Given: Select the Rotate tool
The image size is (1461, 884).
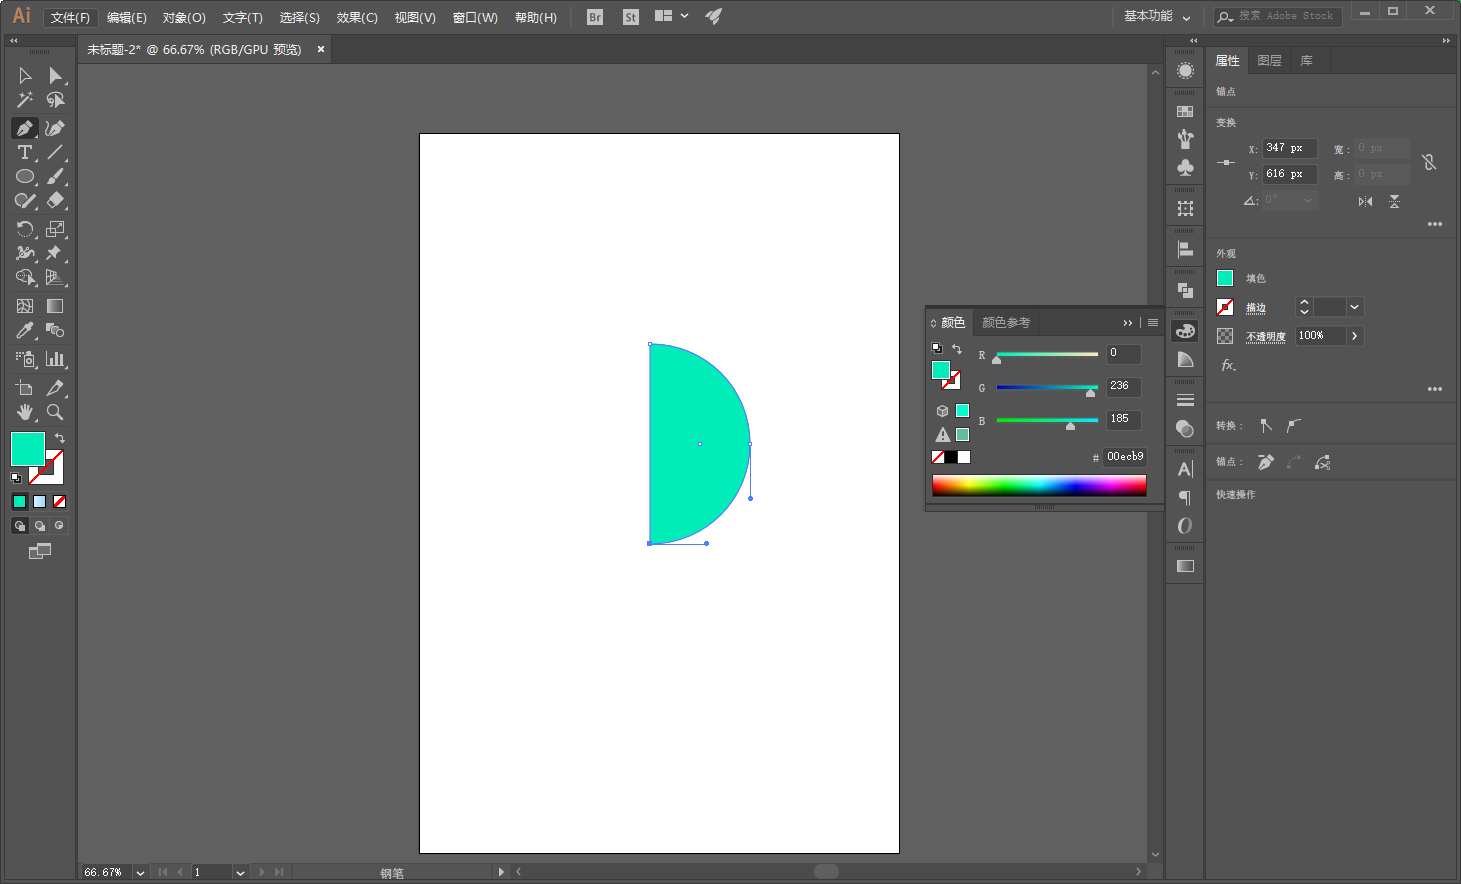Looking at the screenshot, I should point(25,229).
